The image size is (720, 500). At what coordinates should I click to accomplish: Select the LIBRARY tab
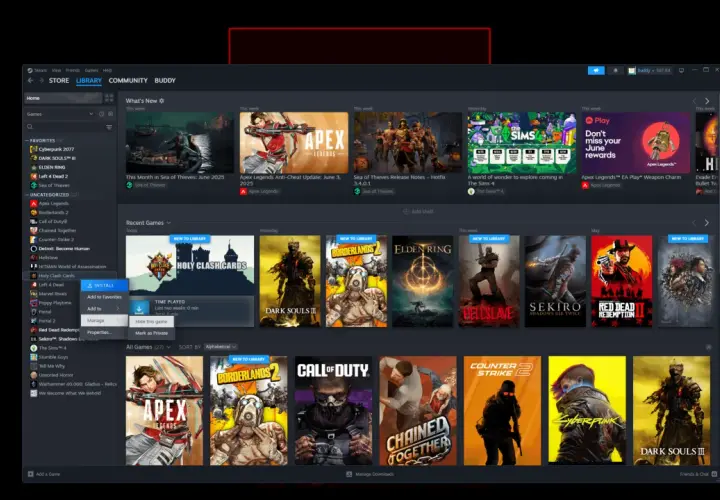(x=89, y=80)
